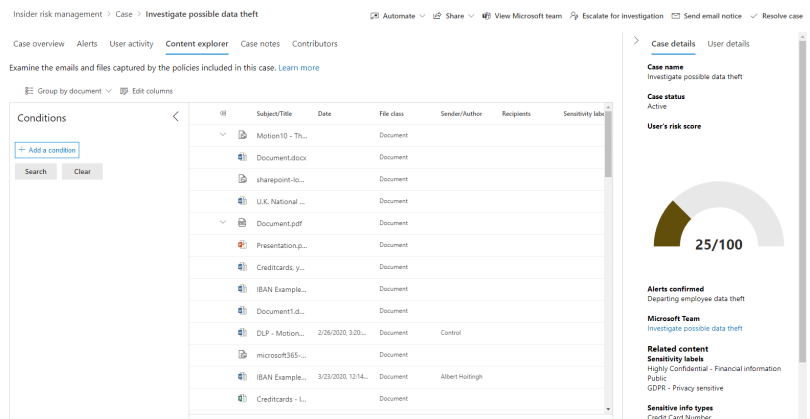Click the file icon next to Document.pdf
The width and height of the screenshot is (810, 419).
coord(242,223)
